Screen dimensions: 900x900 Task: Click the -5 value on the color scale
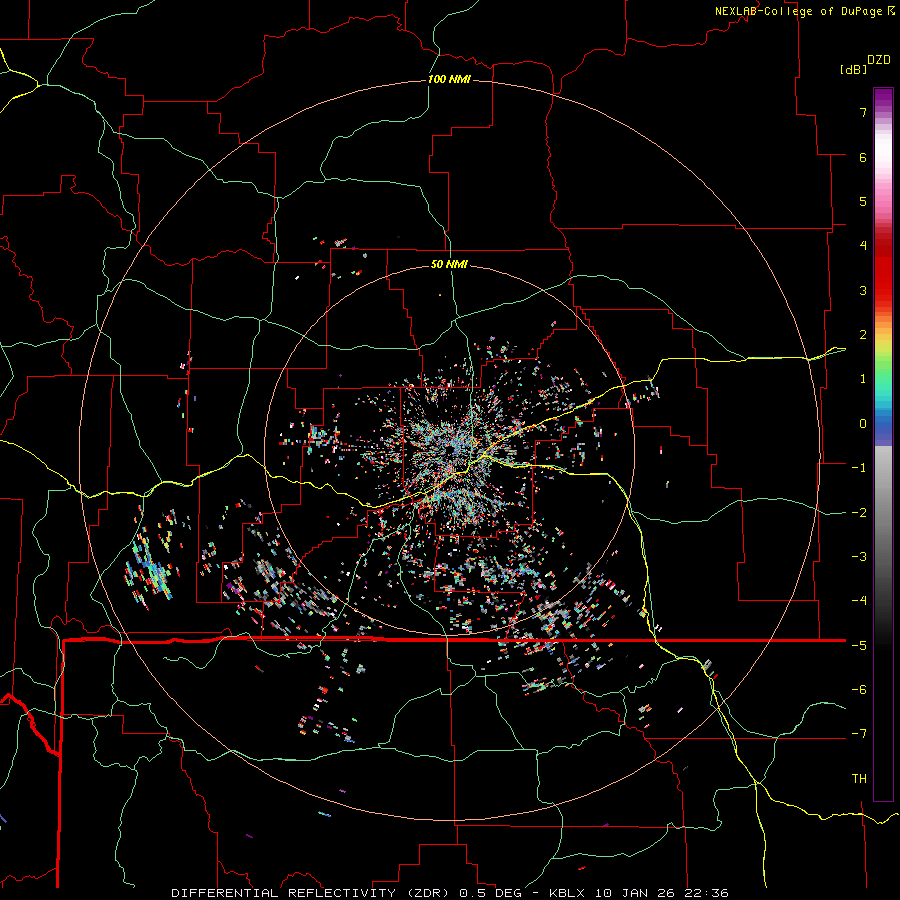(859, 646)
